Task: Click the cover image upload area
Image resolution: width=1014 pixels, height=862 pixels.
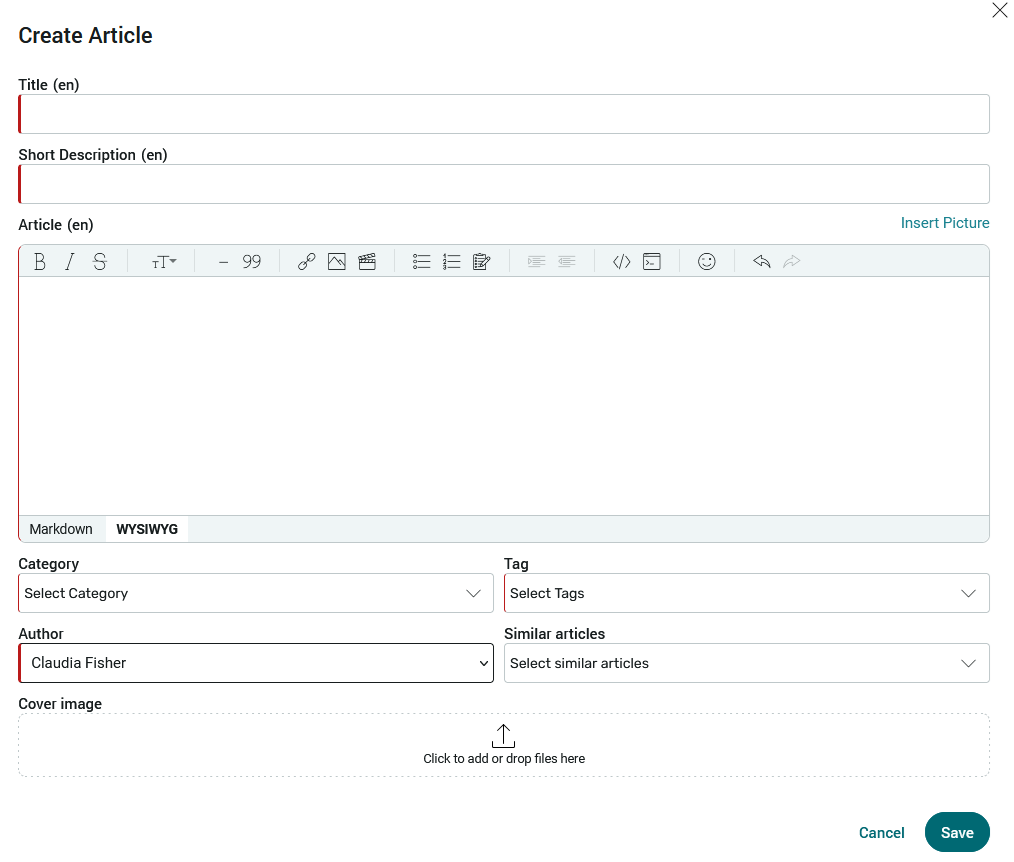Action: click(504, 745)
